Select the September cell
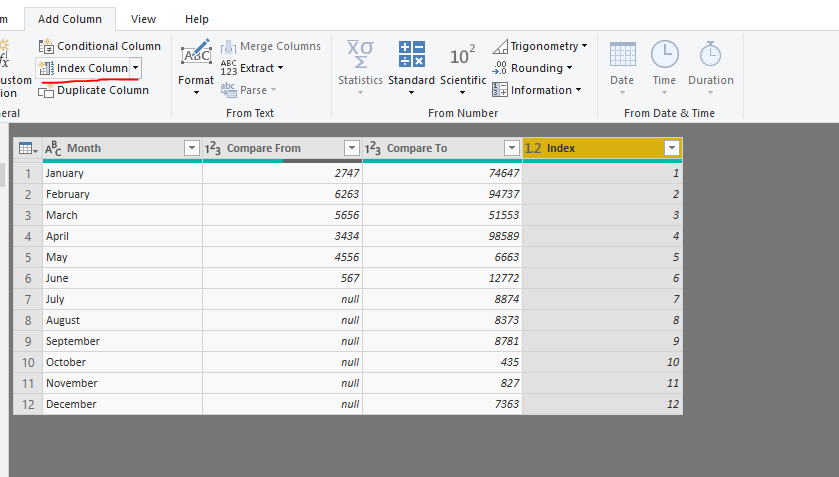Viewport: 839px width, 477px height. click(x=122, y=341)
